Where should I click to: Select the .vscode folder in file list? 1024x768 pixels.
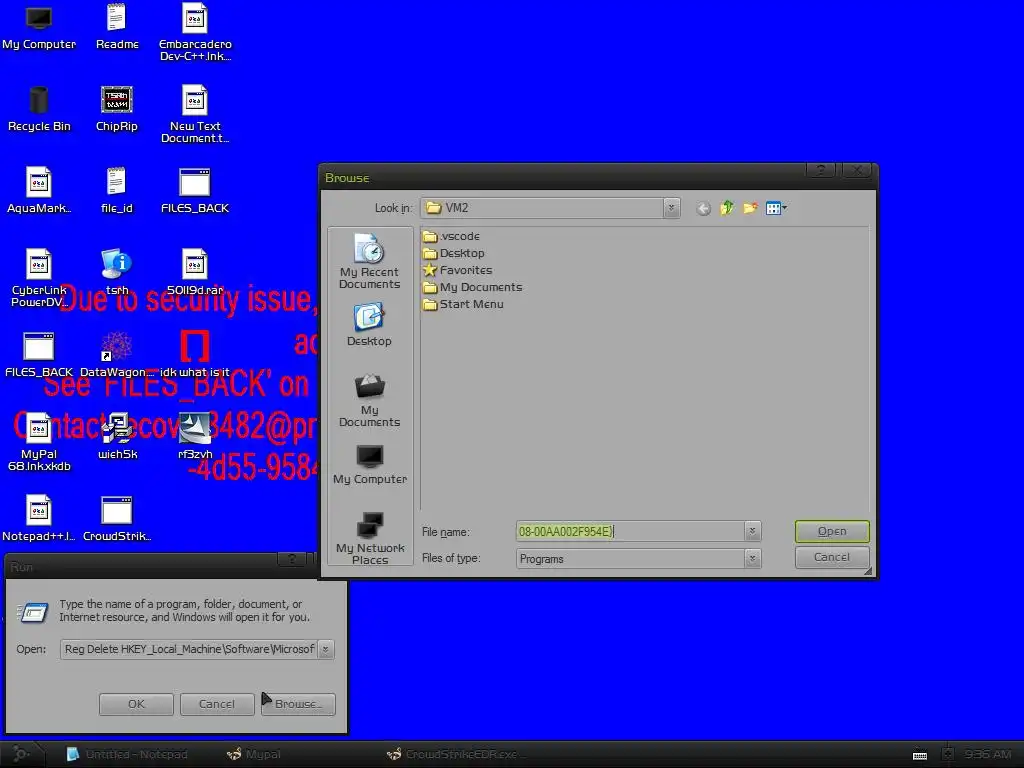[x=451, y=236]
